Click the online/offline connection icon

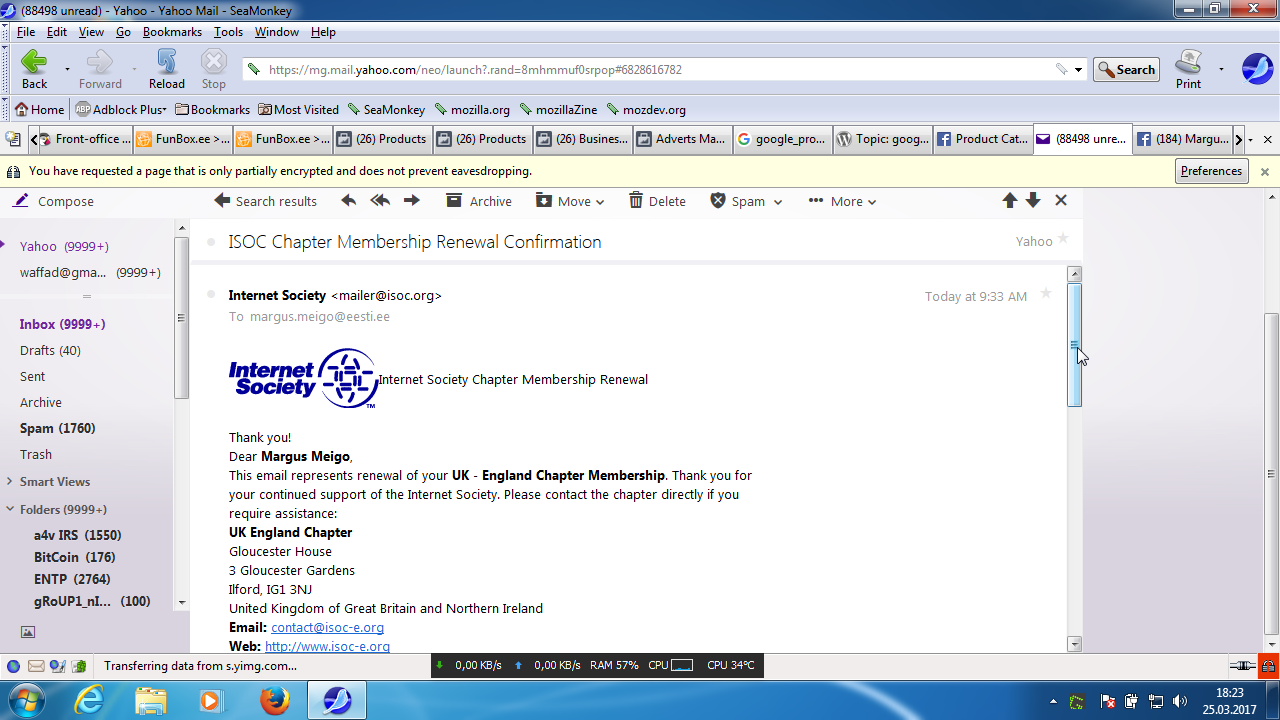pos(1243,666)
